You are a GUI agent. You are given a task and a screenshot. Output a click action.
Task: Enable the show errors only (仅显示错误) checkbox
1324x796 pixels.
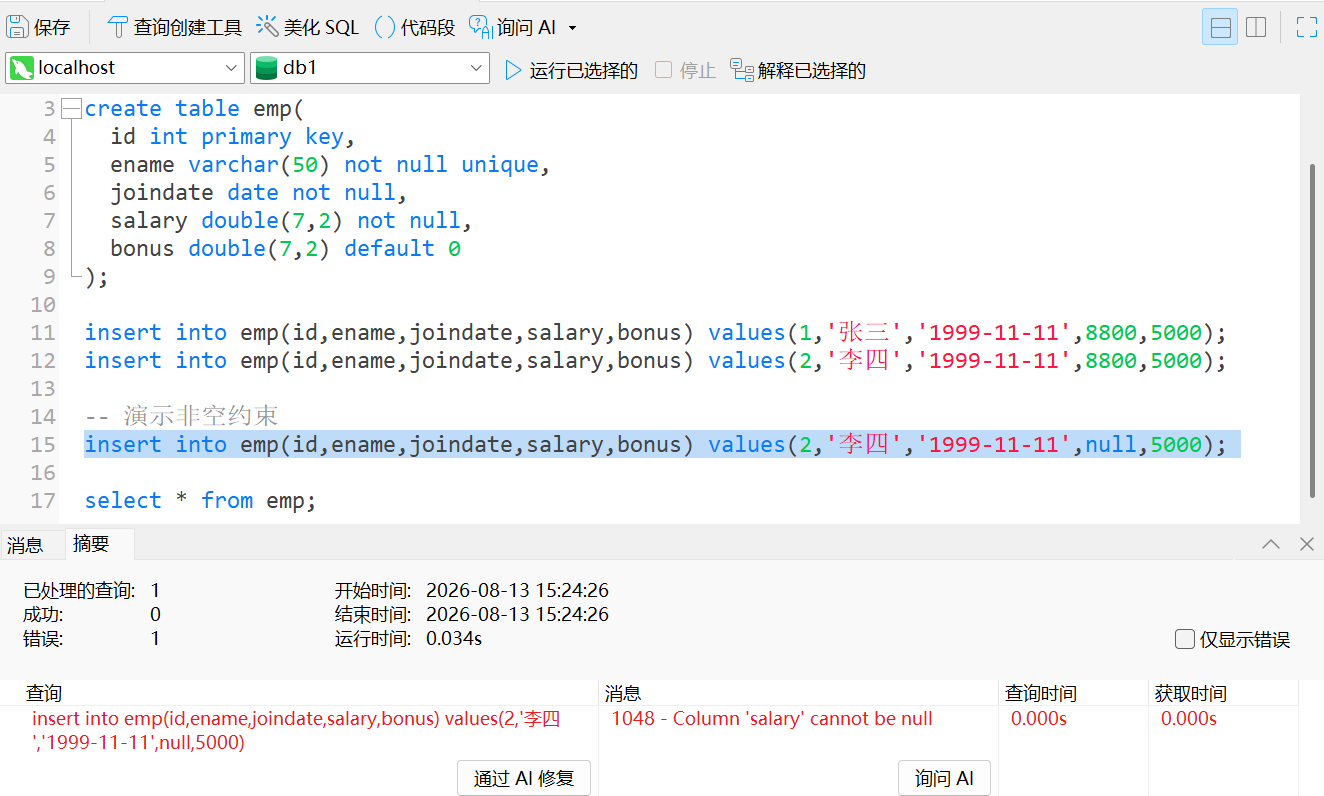pyautogui.click(x=1185, y=639)
